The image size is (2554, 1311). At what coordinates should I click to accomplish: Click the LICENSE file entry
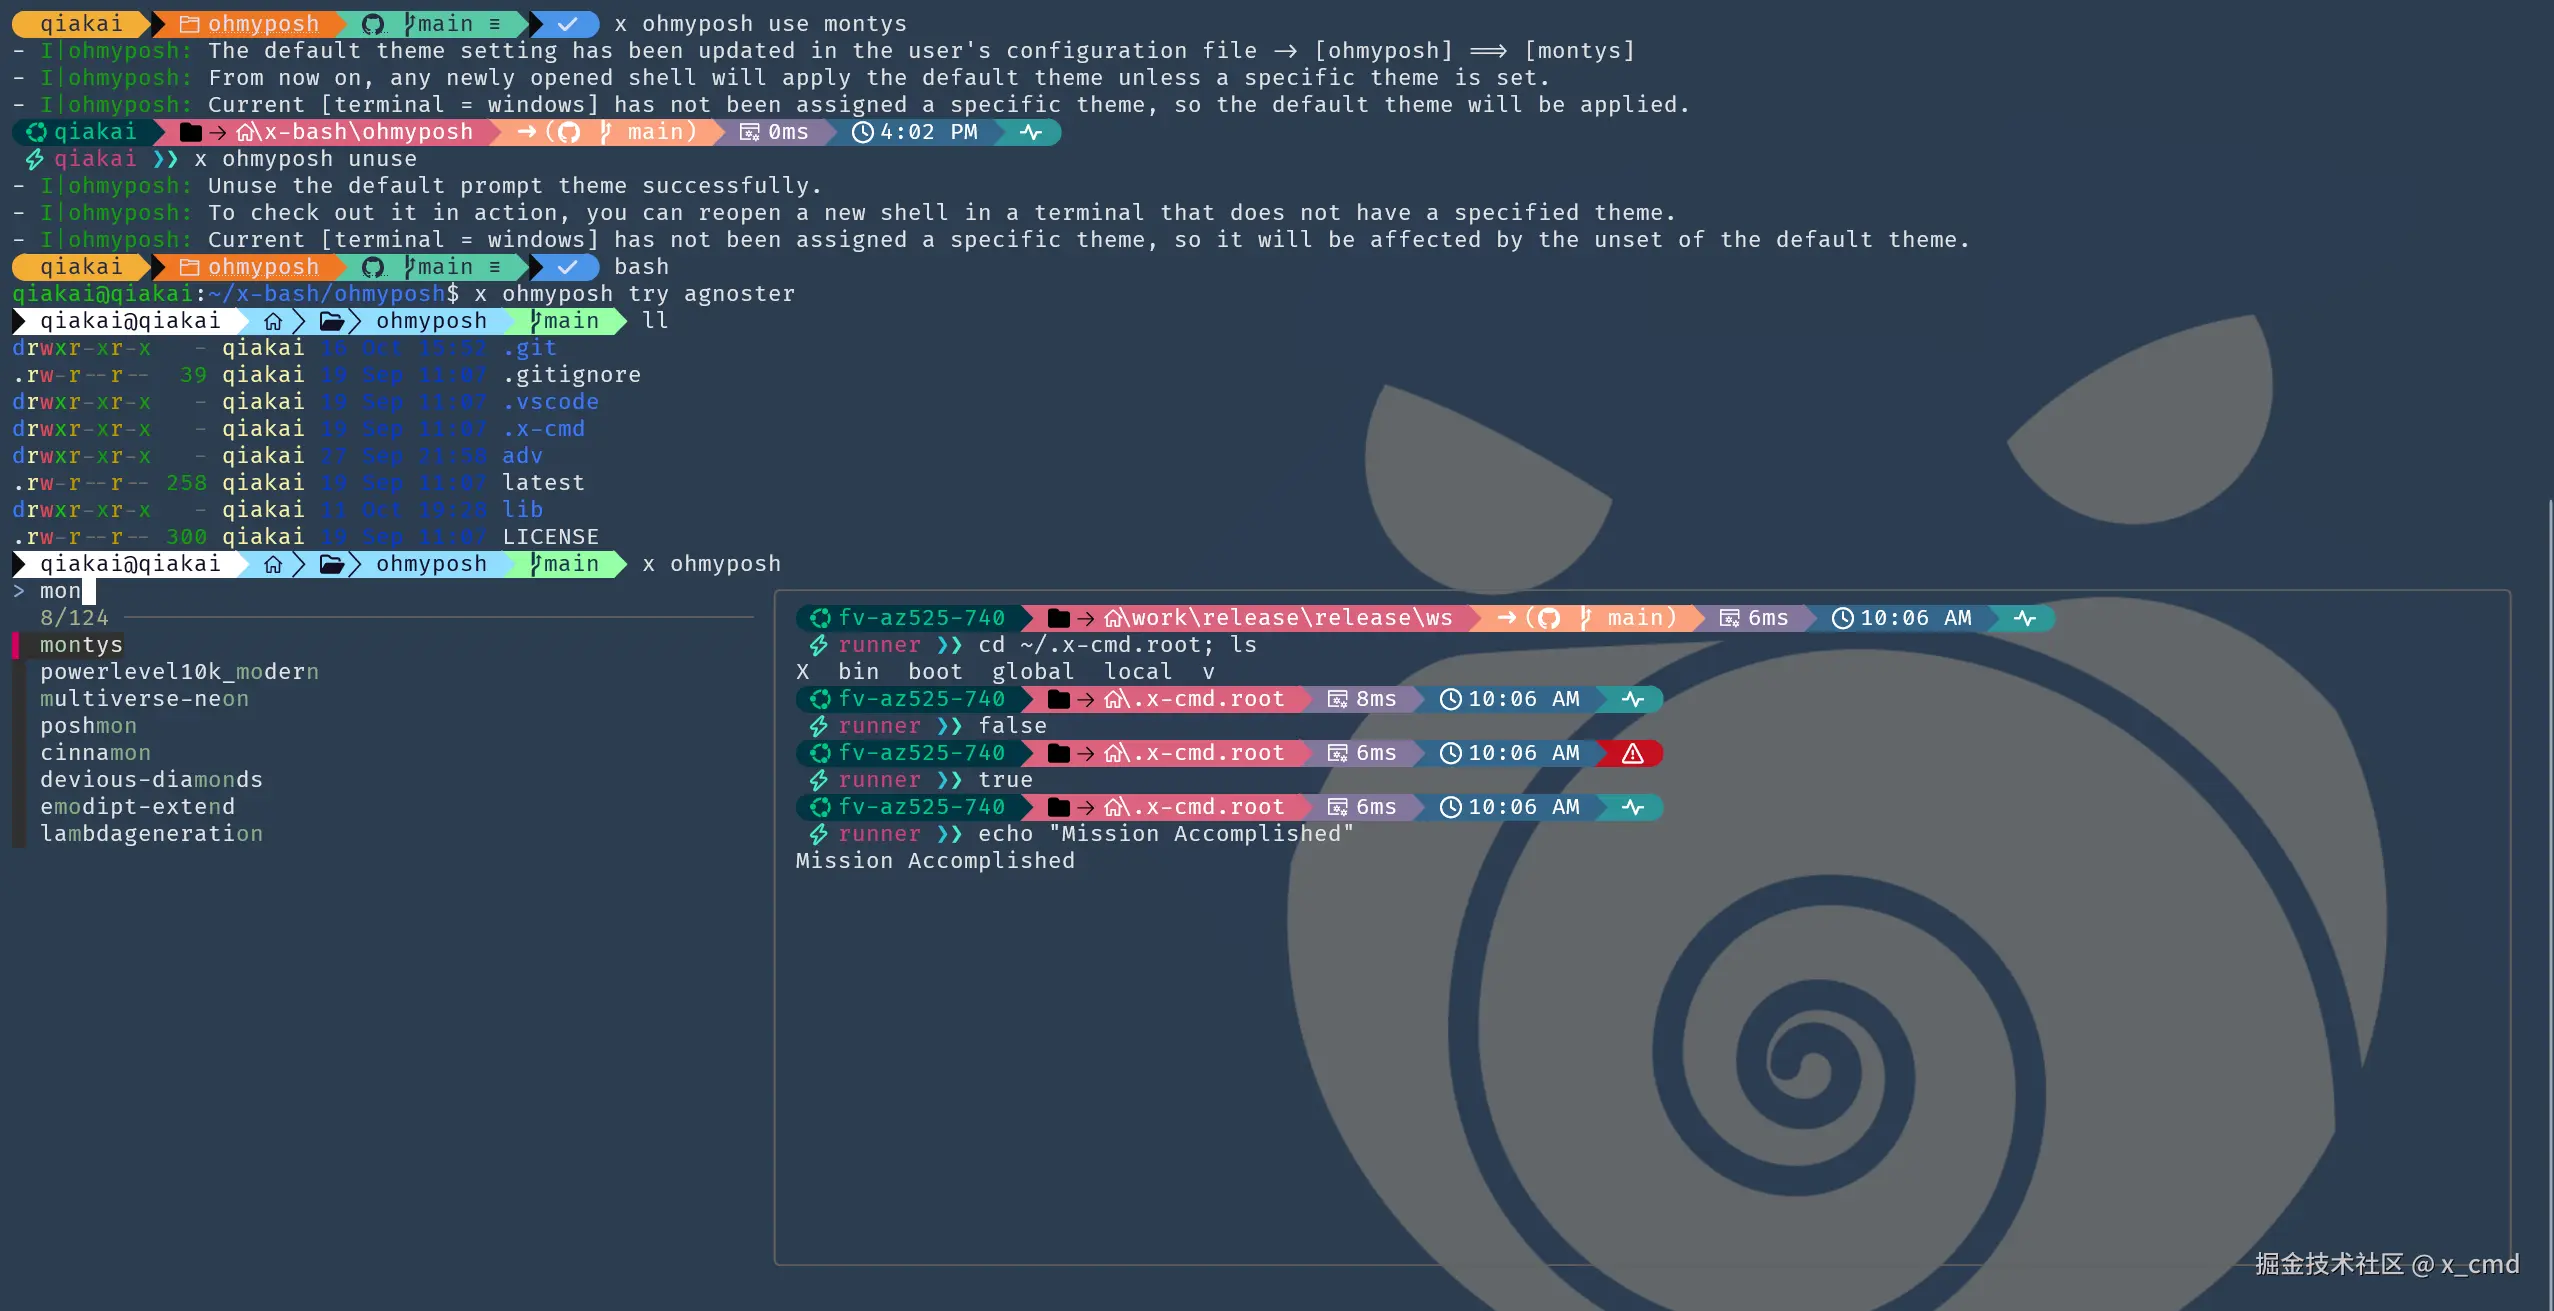(x=550, y=537)
